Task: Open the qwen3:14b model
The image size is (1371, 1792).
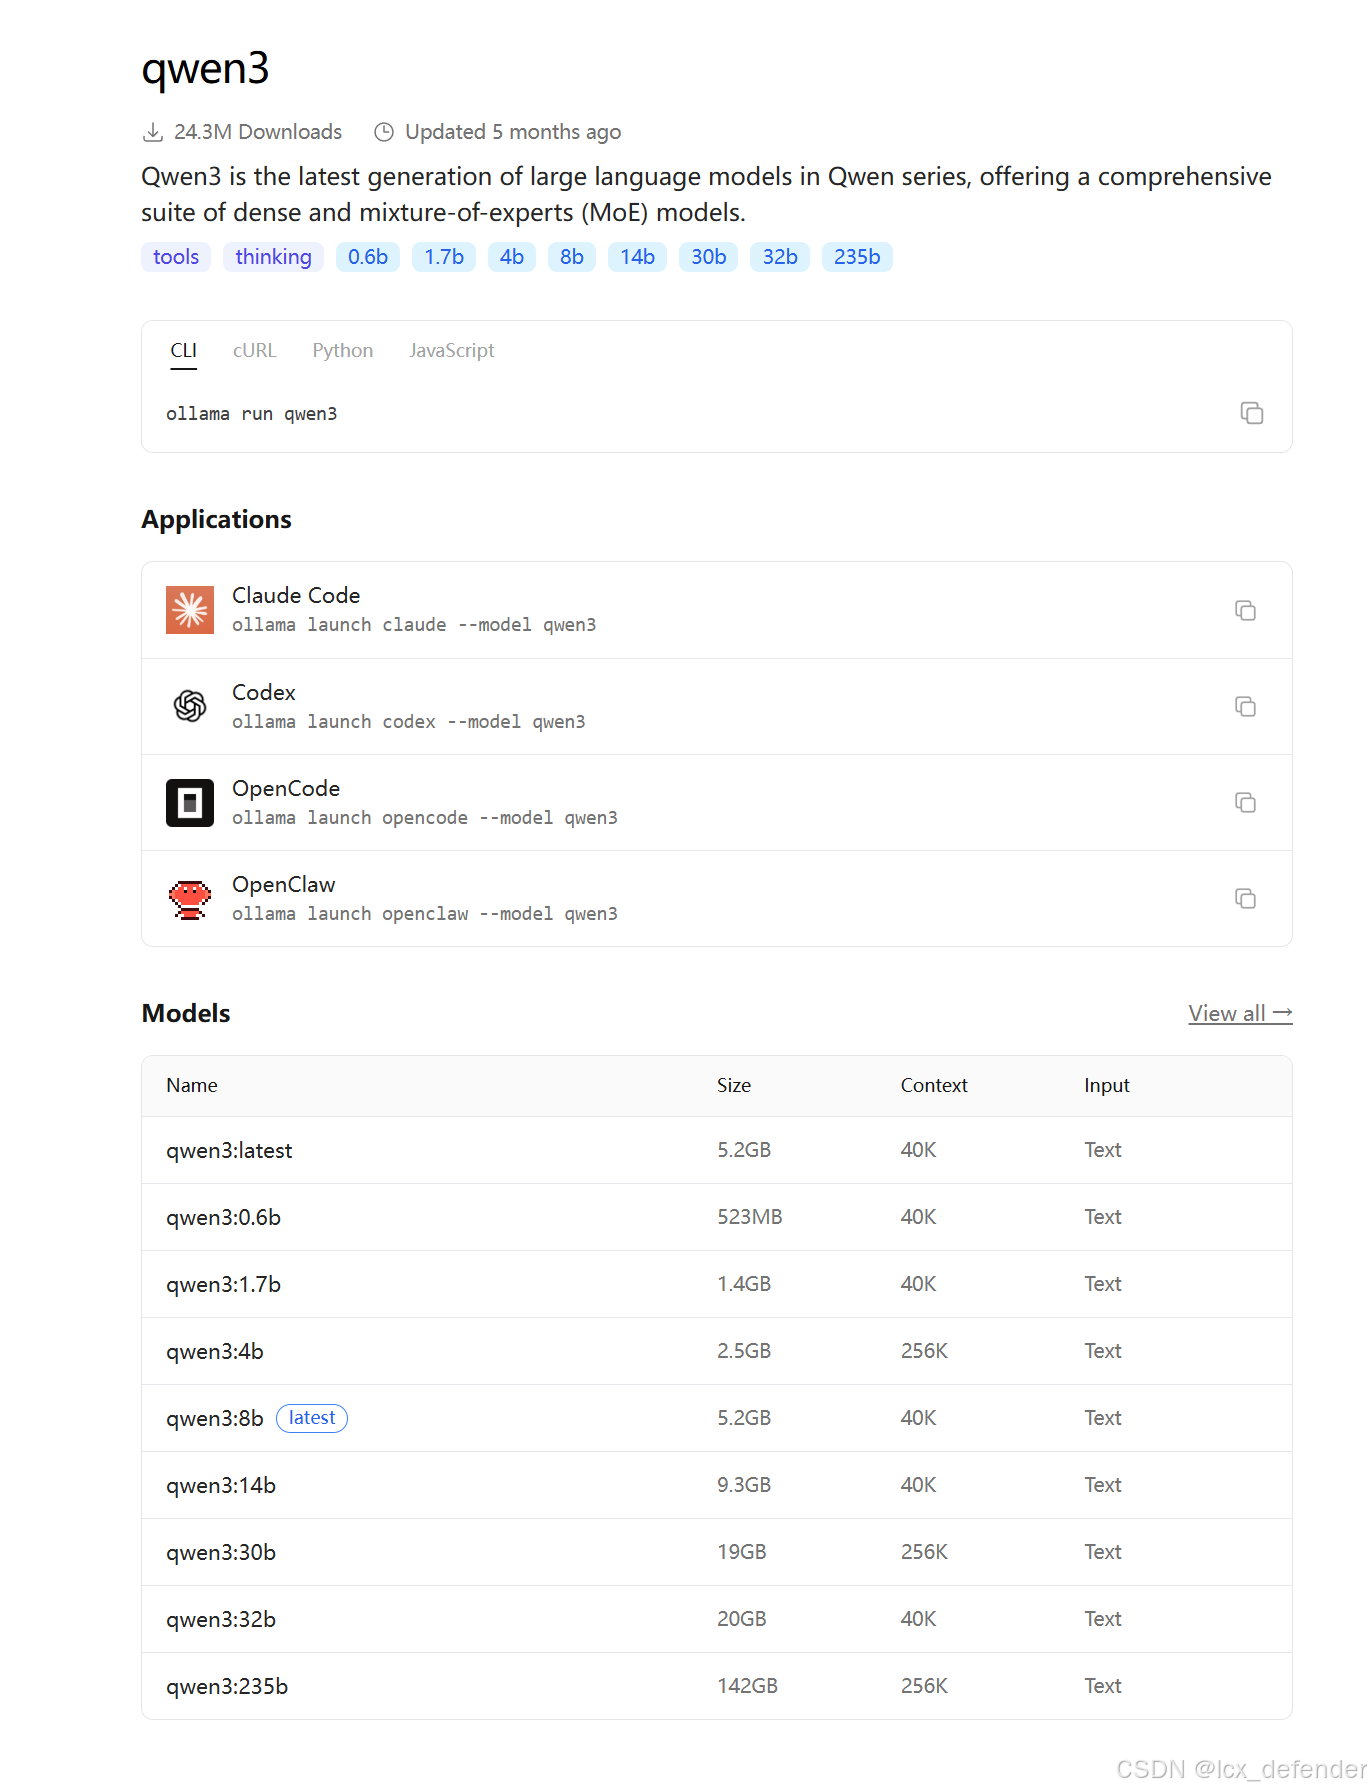Action: [221, 1486]
